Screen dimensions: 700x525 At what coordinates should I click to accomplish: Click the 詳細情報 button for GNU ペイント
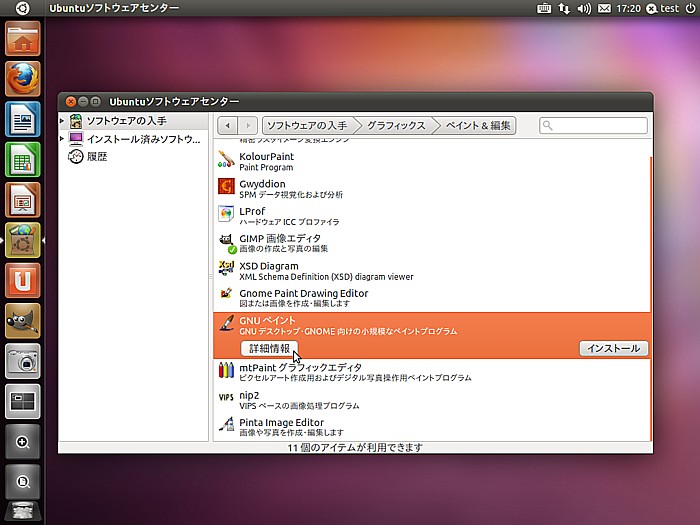click(x=270, y=349)
